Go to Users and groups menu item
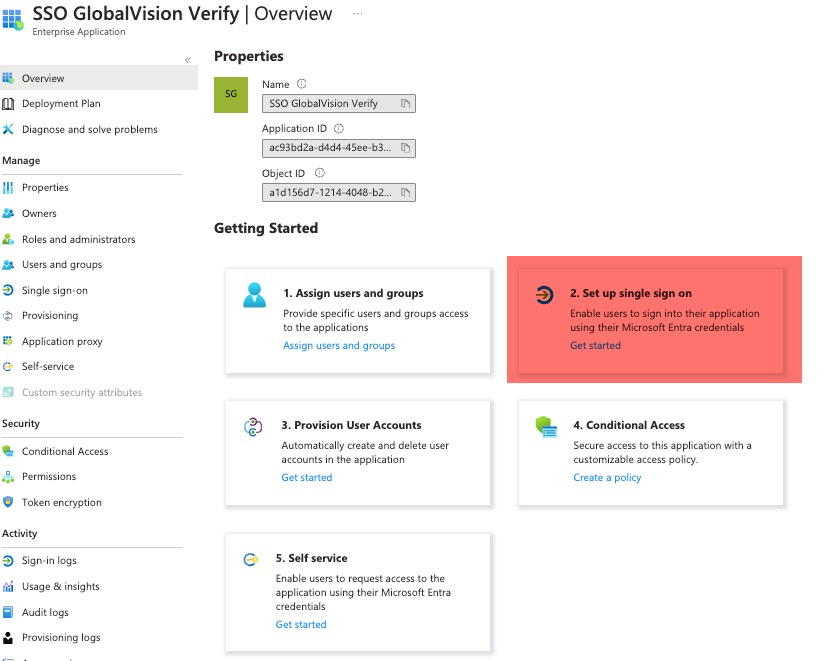Viewport: 826px width, 661px height. (62, 265)
